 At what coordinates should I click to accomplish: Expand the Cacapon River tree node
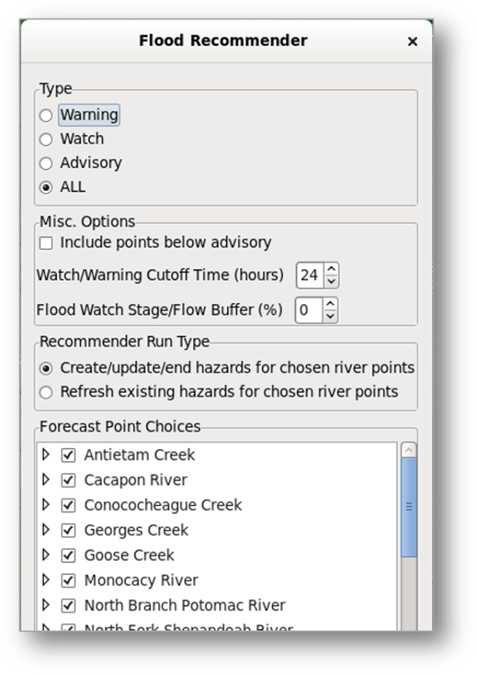[x=46, y=479]
